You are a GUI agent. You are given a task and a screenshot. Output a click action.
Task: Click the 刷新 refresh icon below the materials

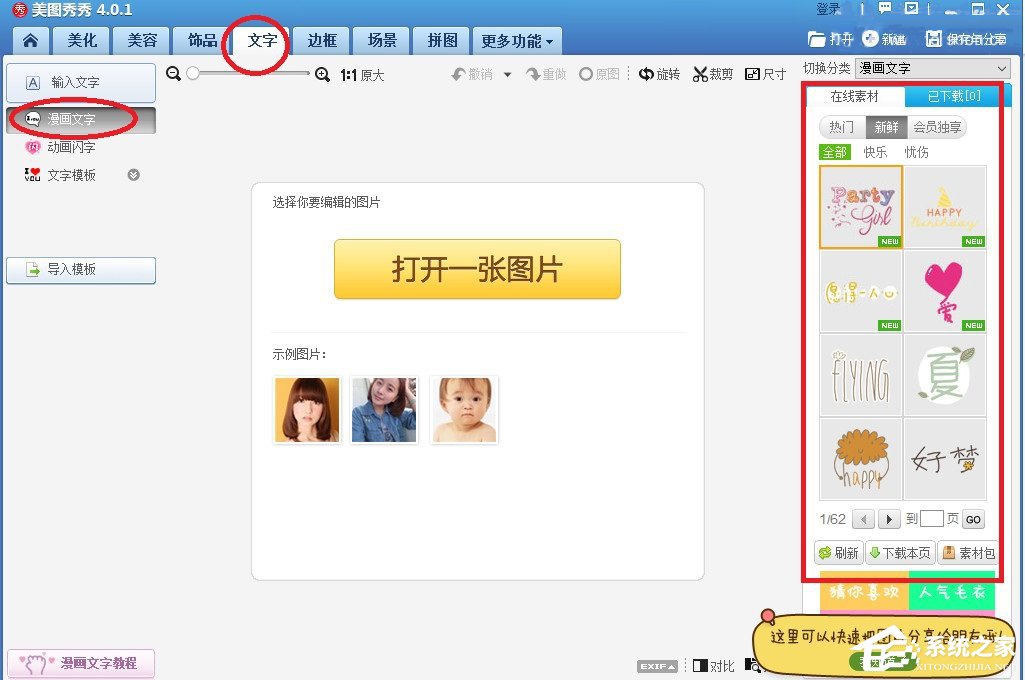pos(838,552)
